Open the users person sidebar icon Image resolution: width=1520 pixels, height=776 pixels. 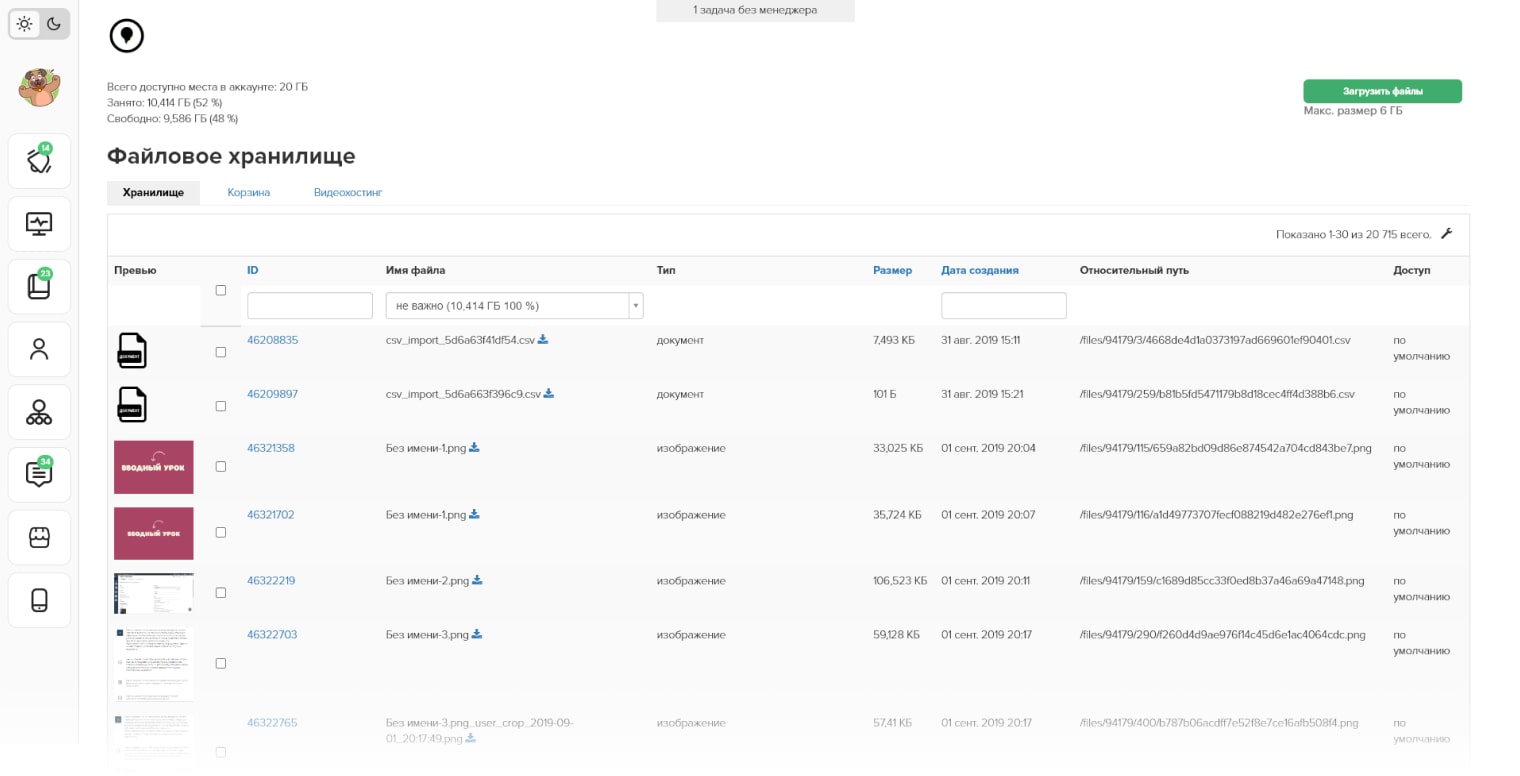pyautogui.click(x=39, y=349)
